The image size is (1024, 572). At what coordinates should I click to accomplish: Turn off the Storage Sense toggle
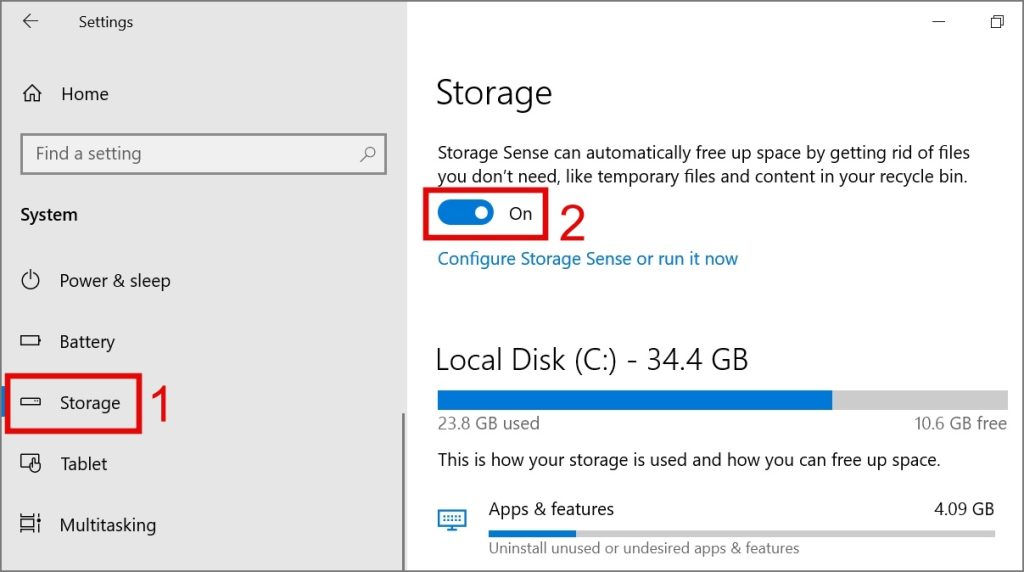(x=466, y=213)
